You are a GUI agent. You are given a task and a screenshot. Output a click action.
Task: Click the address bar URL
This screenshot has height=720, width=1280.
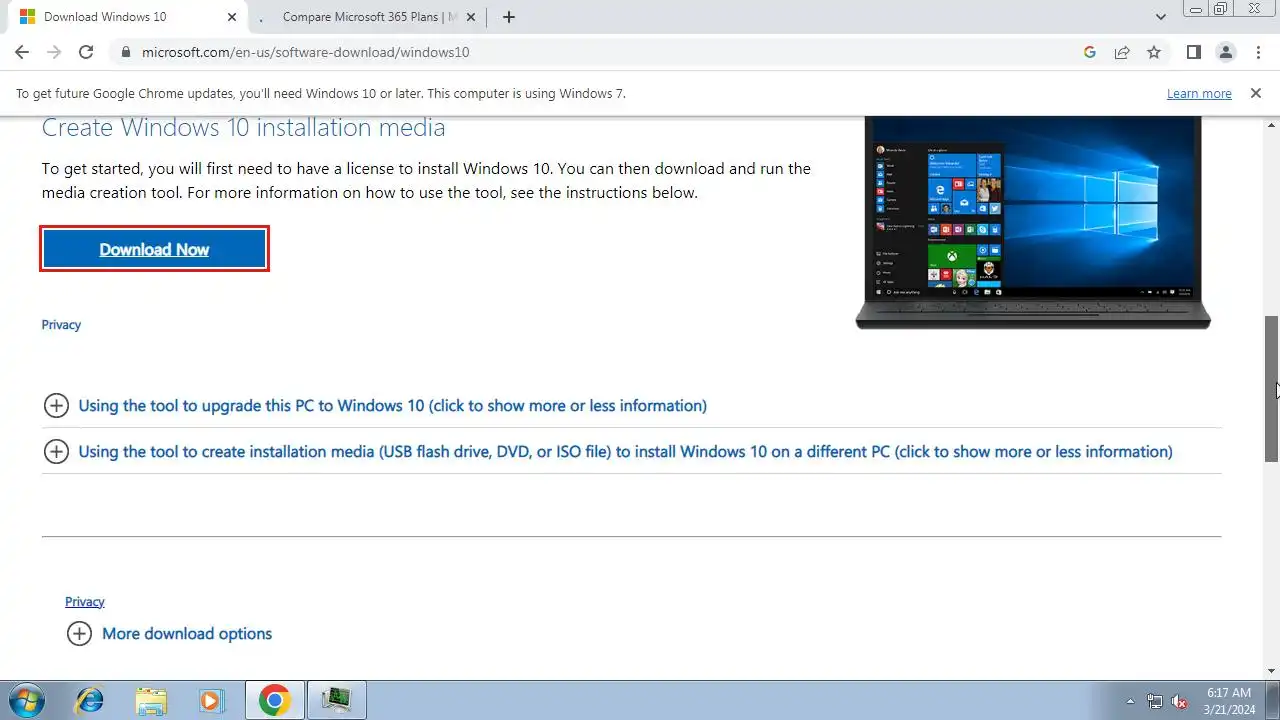point(305,52)
